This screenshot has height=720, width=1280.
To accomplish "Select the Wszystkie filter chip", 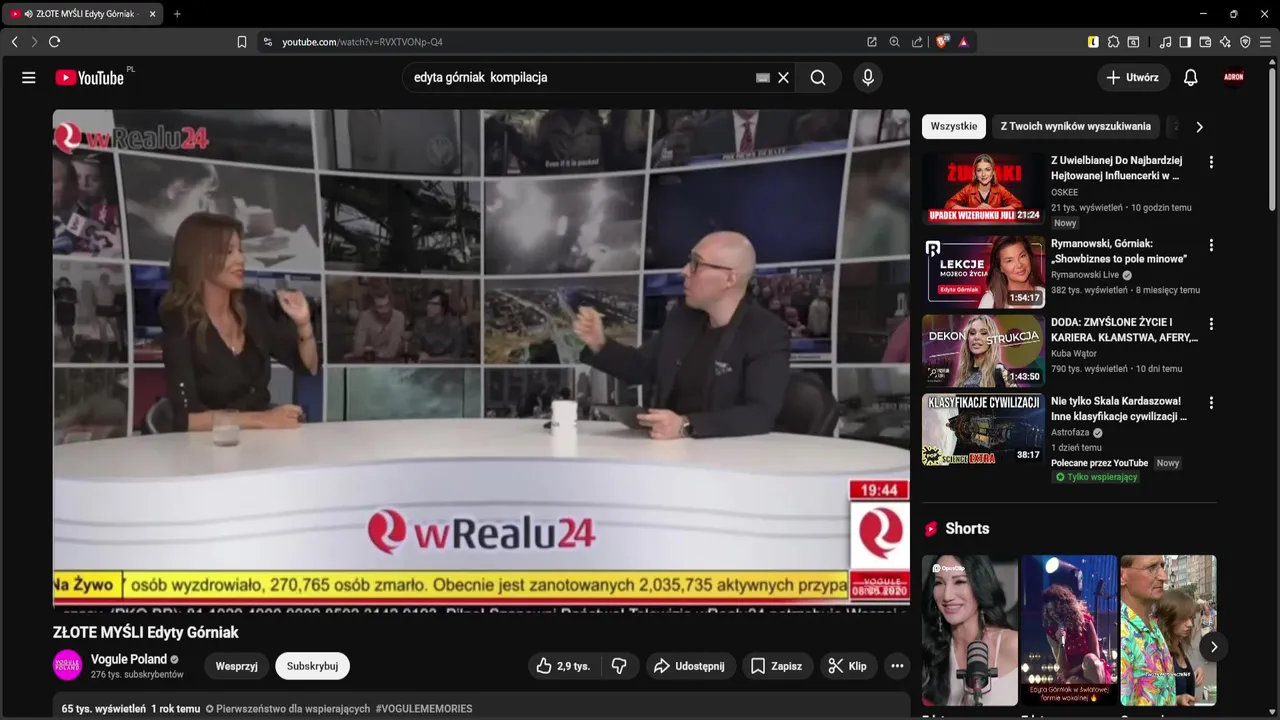I will point(954,126).
